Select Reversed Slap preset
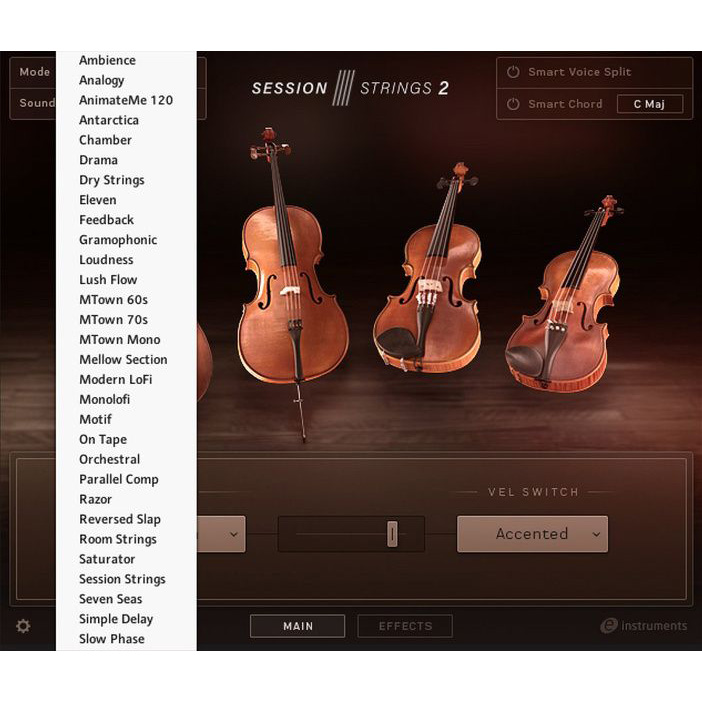Viewport: 702px width, 702px height. coord(120,519)
